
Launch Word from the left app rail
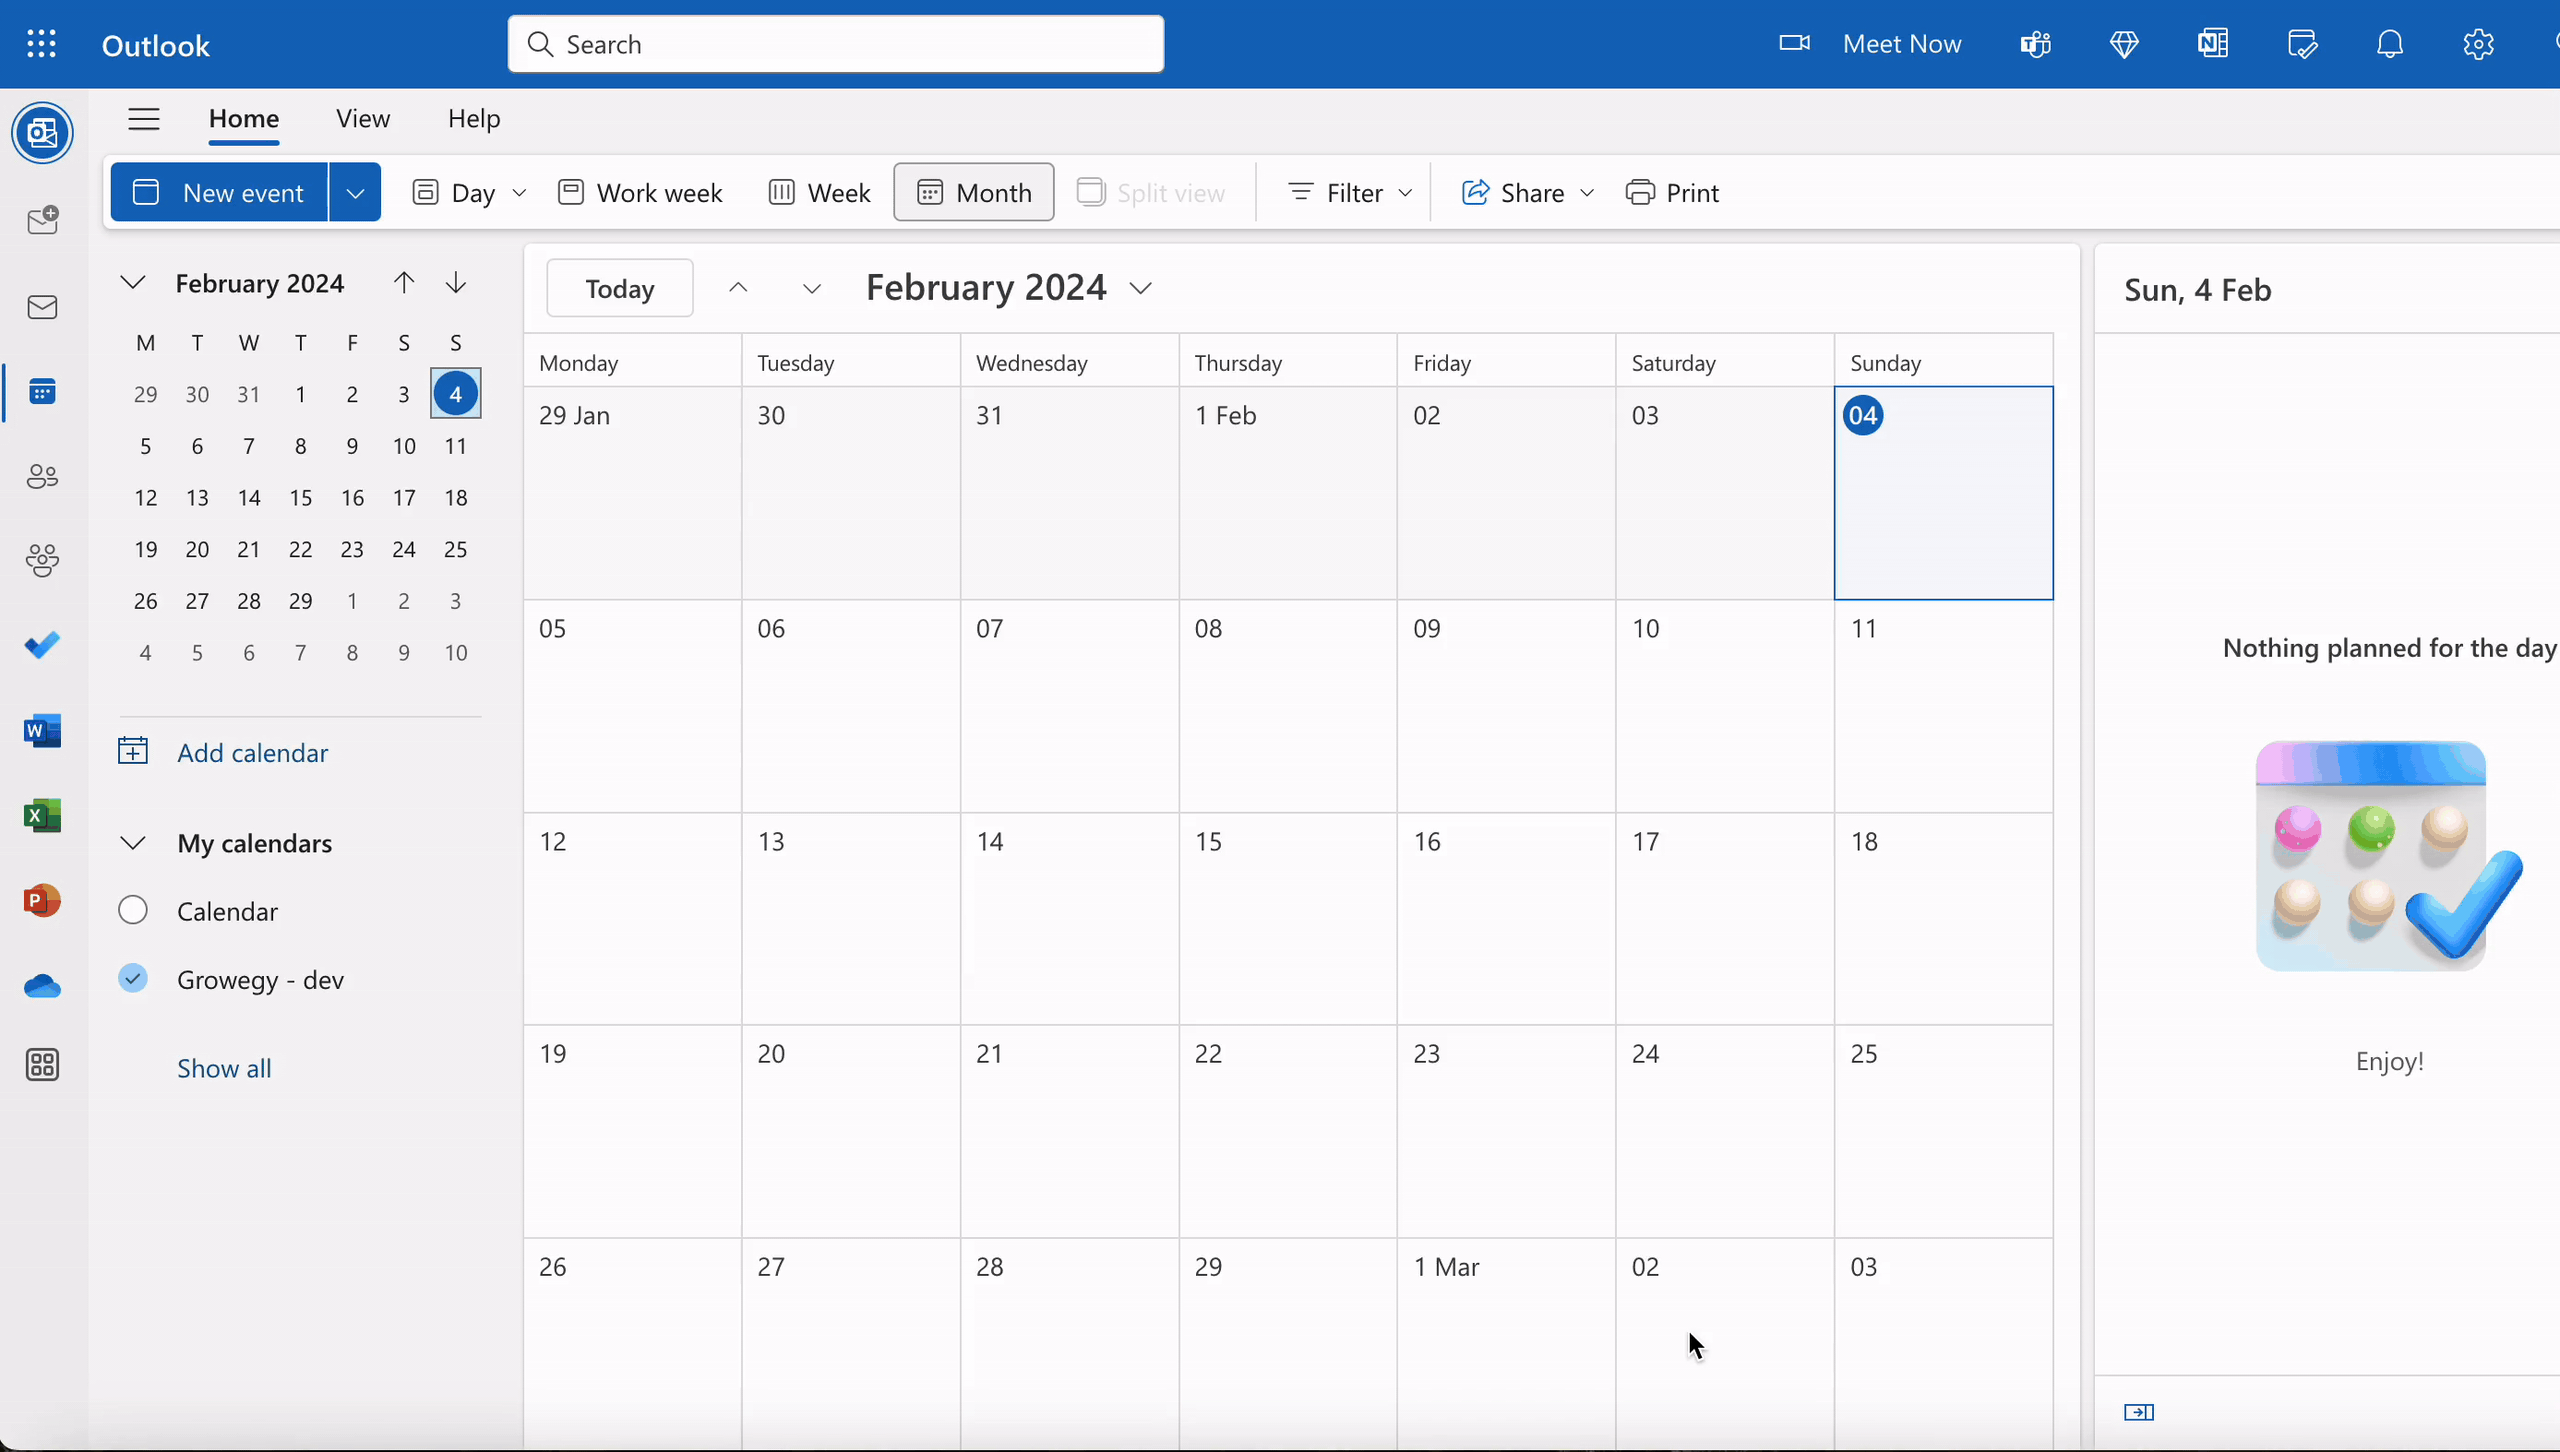tap(42, 731)
